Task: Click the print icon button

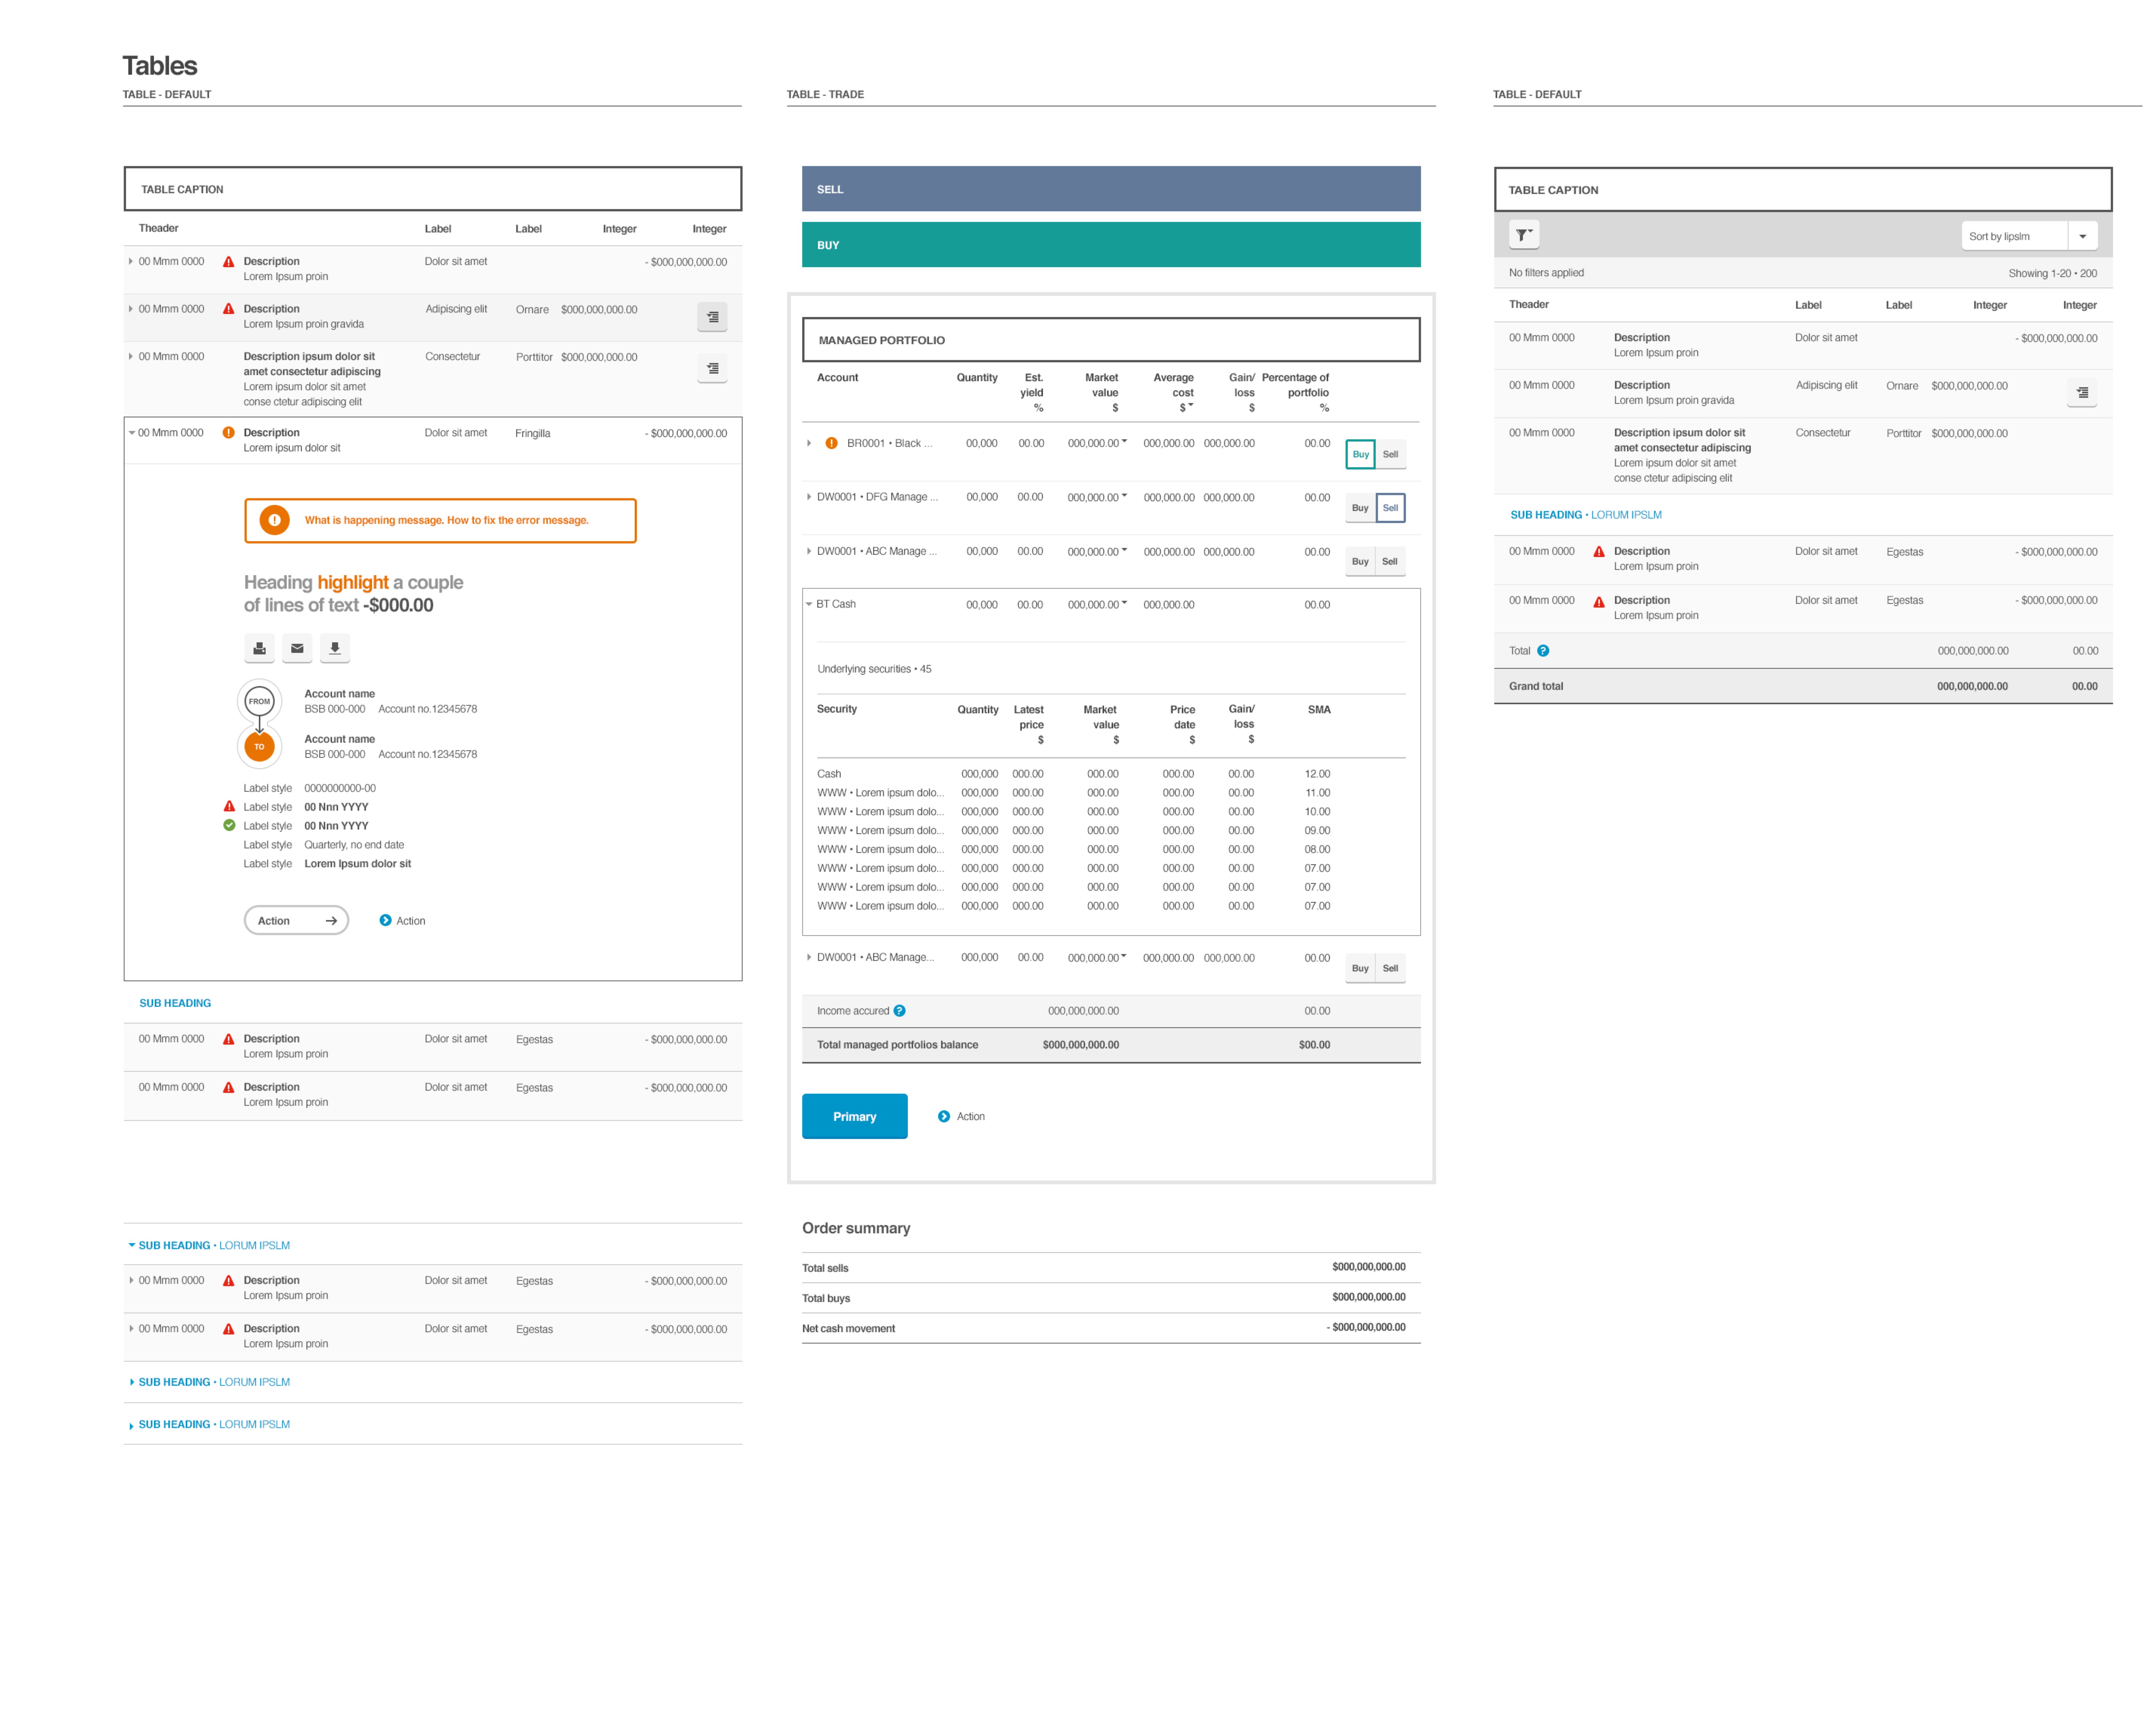Action: (x=259, y=648)
